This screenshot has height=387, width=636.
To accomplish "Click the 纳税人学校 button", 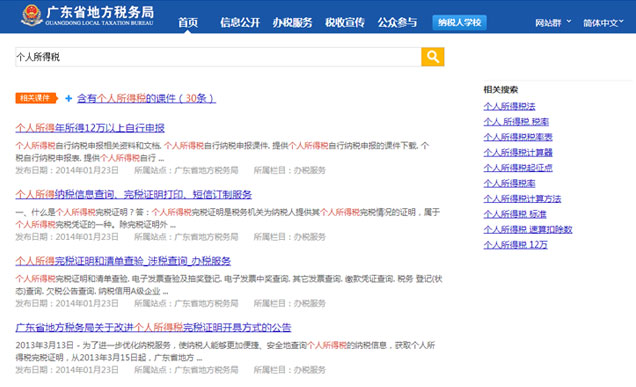I will pyautogui.click(x=460, y=22).
